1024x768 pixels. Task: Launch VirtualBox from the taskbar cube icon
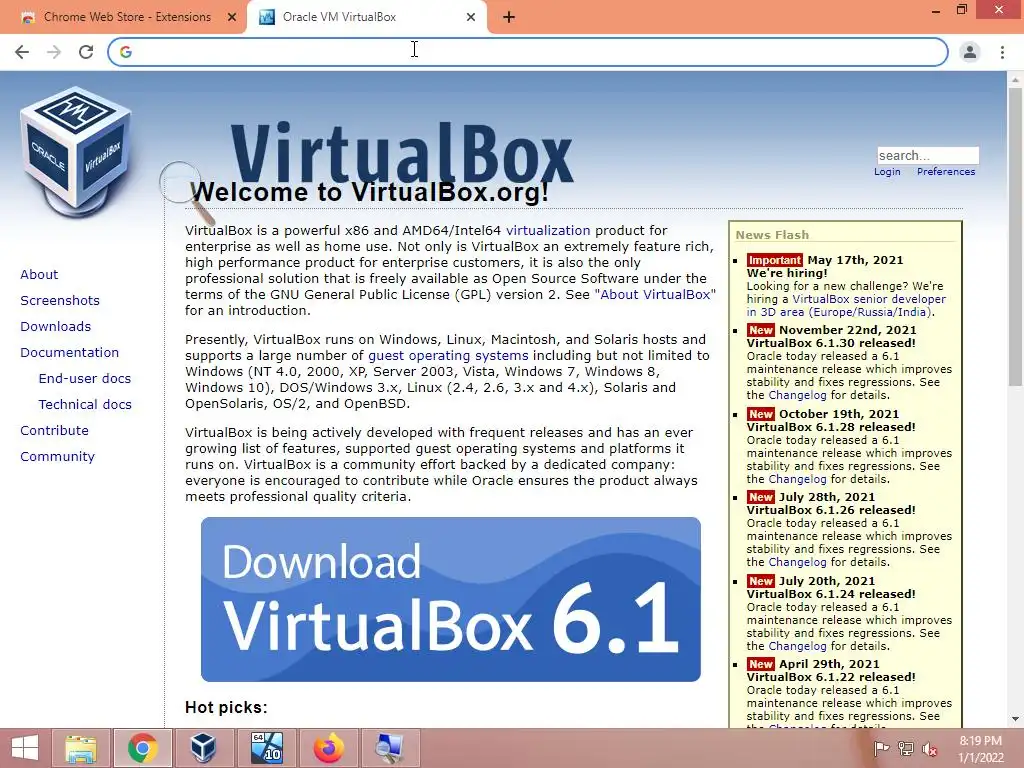[x=203, y=748]
